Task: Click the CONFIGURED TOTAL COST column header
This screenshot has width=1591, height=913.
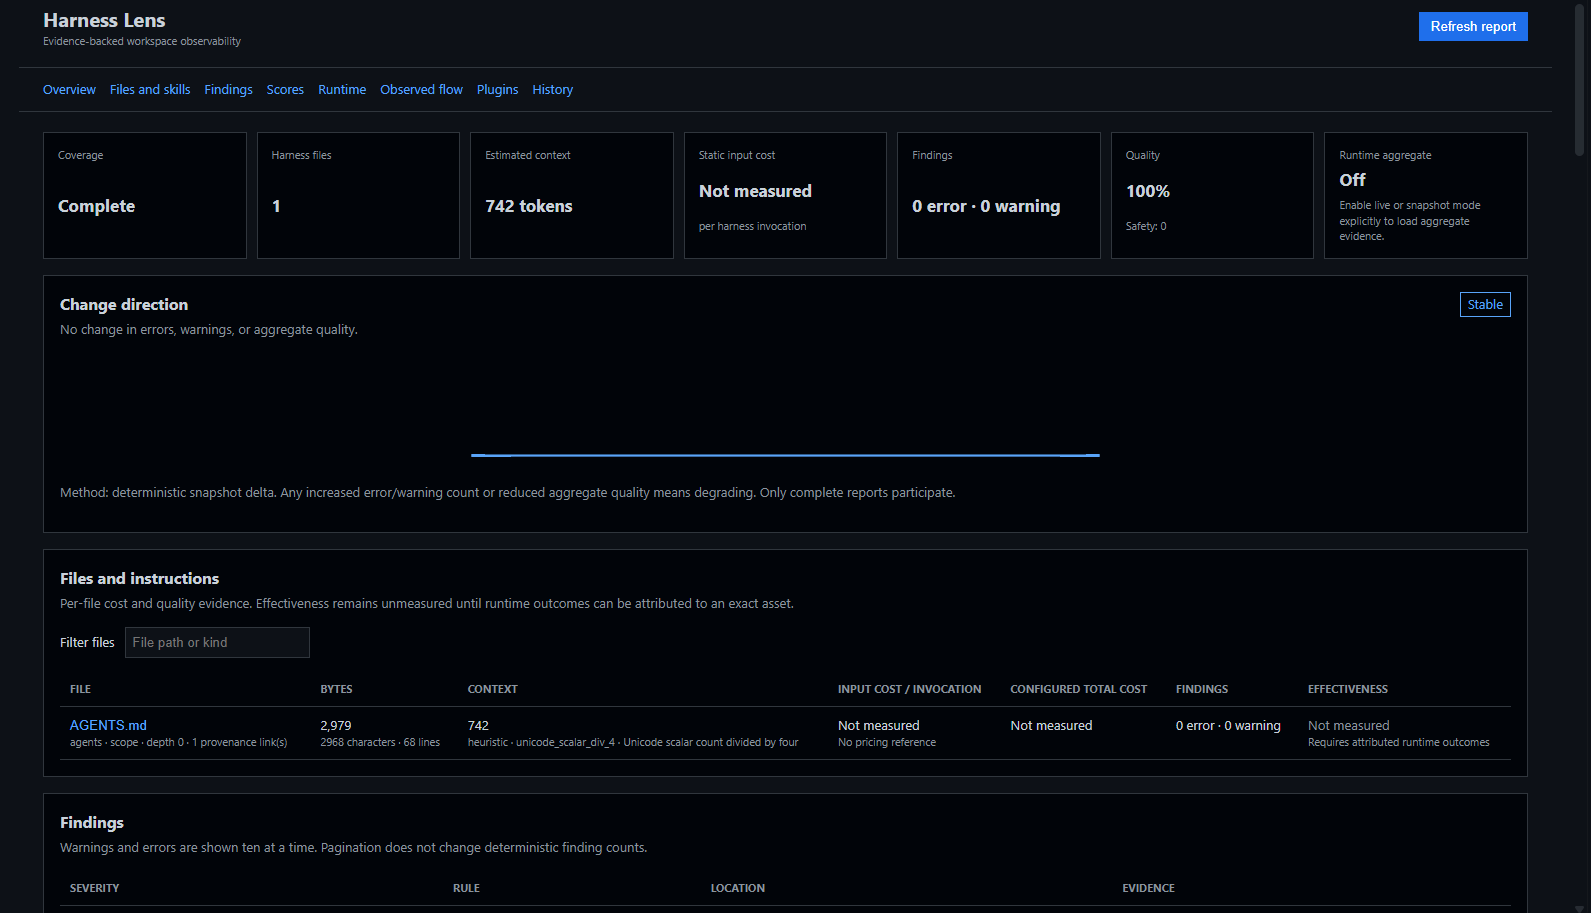Action: (x=1078, y=689)
